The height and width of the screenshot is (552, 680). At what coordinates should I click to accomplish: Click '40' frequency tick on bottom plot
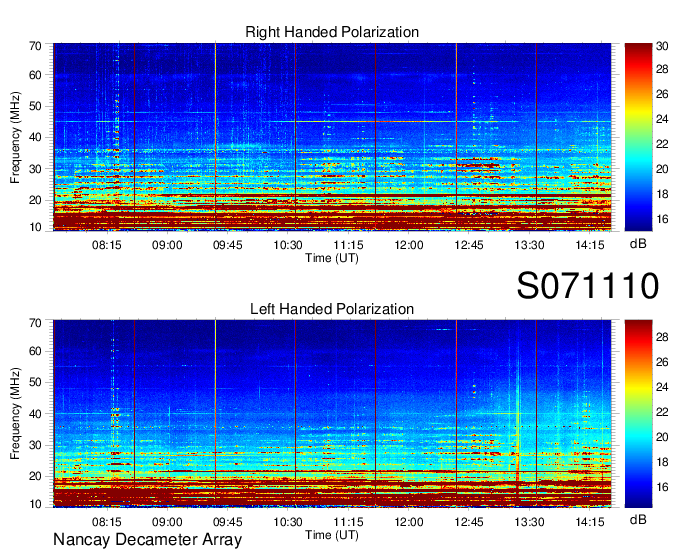(x=35, y=414)
